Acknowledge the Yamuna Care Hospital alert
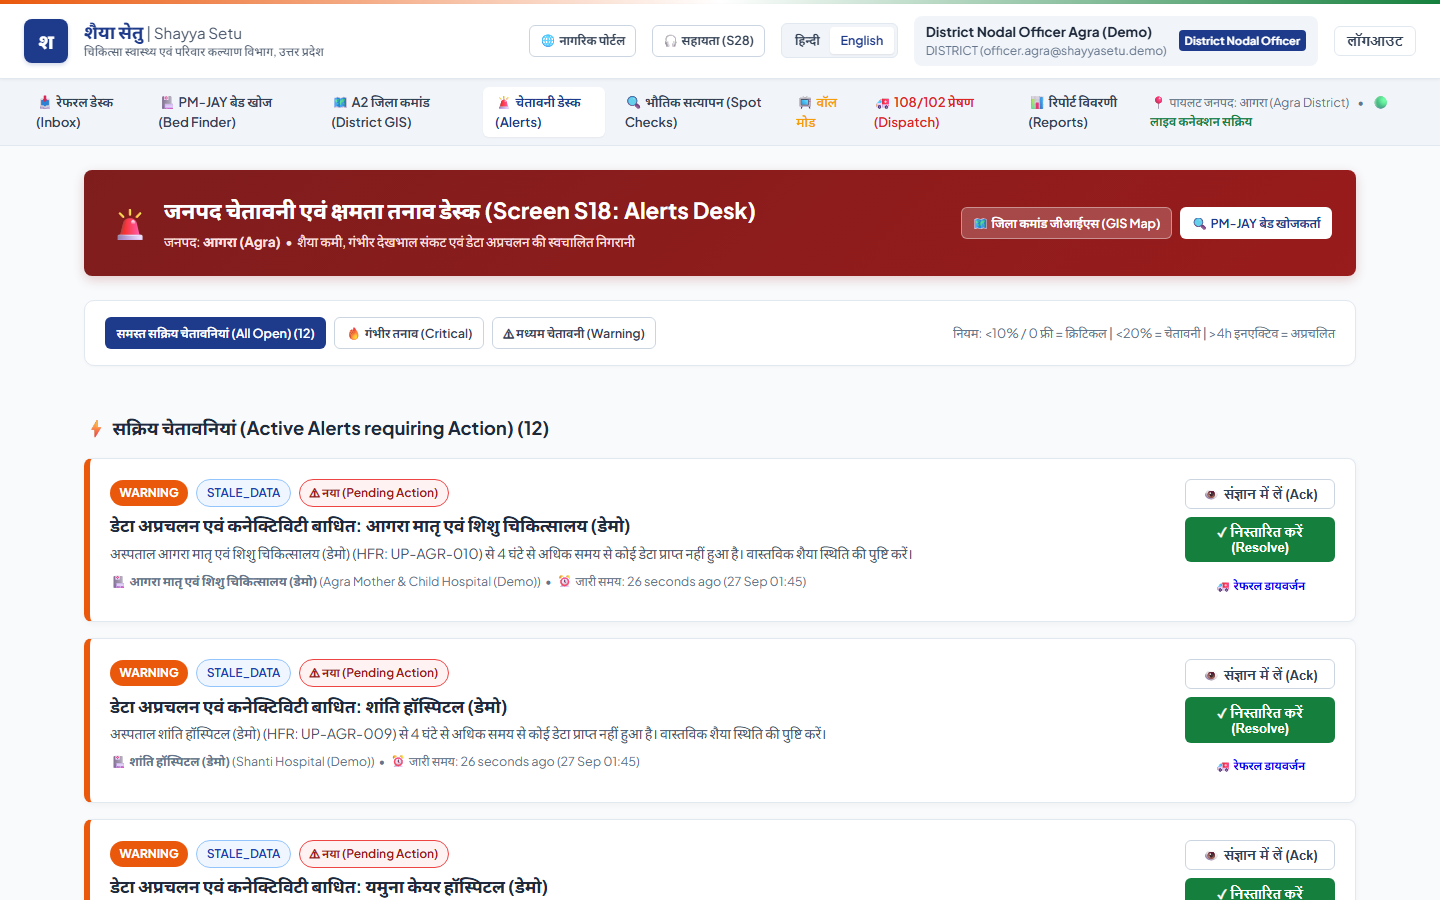Image resolution: width=1440 pixels, height=900 pixels. [1260, 855]
